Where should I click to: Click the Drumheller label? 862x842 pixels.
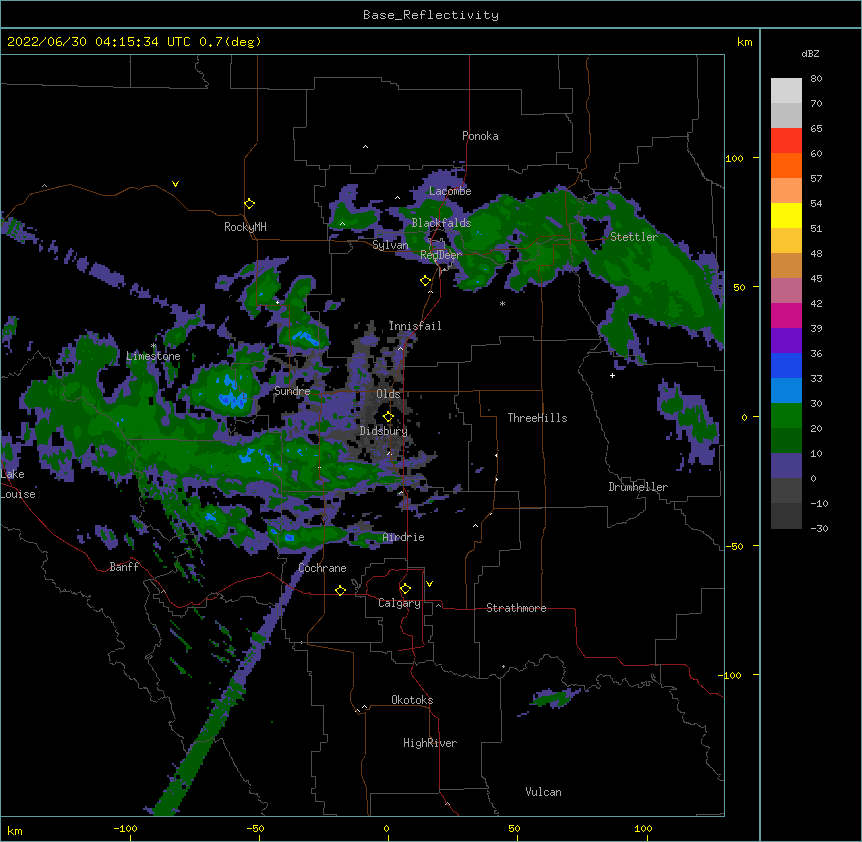point(638,487)
